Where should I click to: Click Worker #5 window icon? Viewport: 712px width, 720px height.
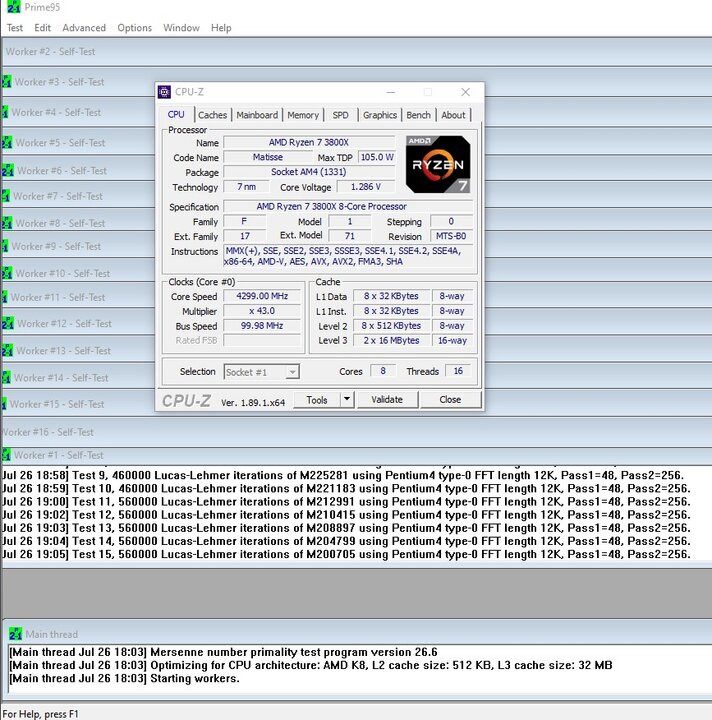pyautogui.click(x=7, y=143)
